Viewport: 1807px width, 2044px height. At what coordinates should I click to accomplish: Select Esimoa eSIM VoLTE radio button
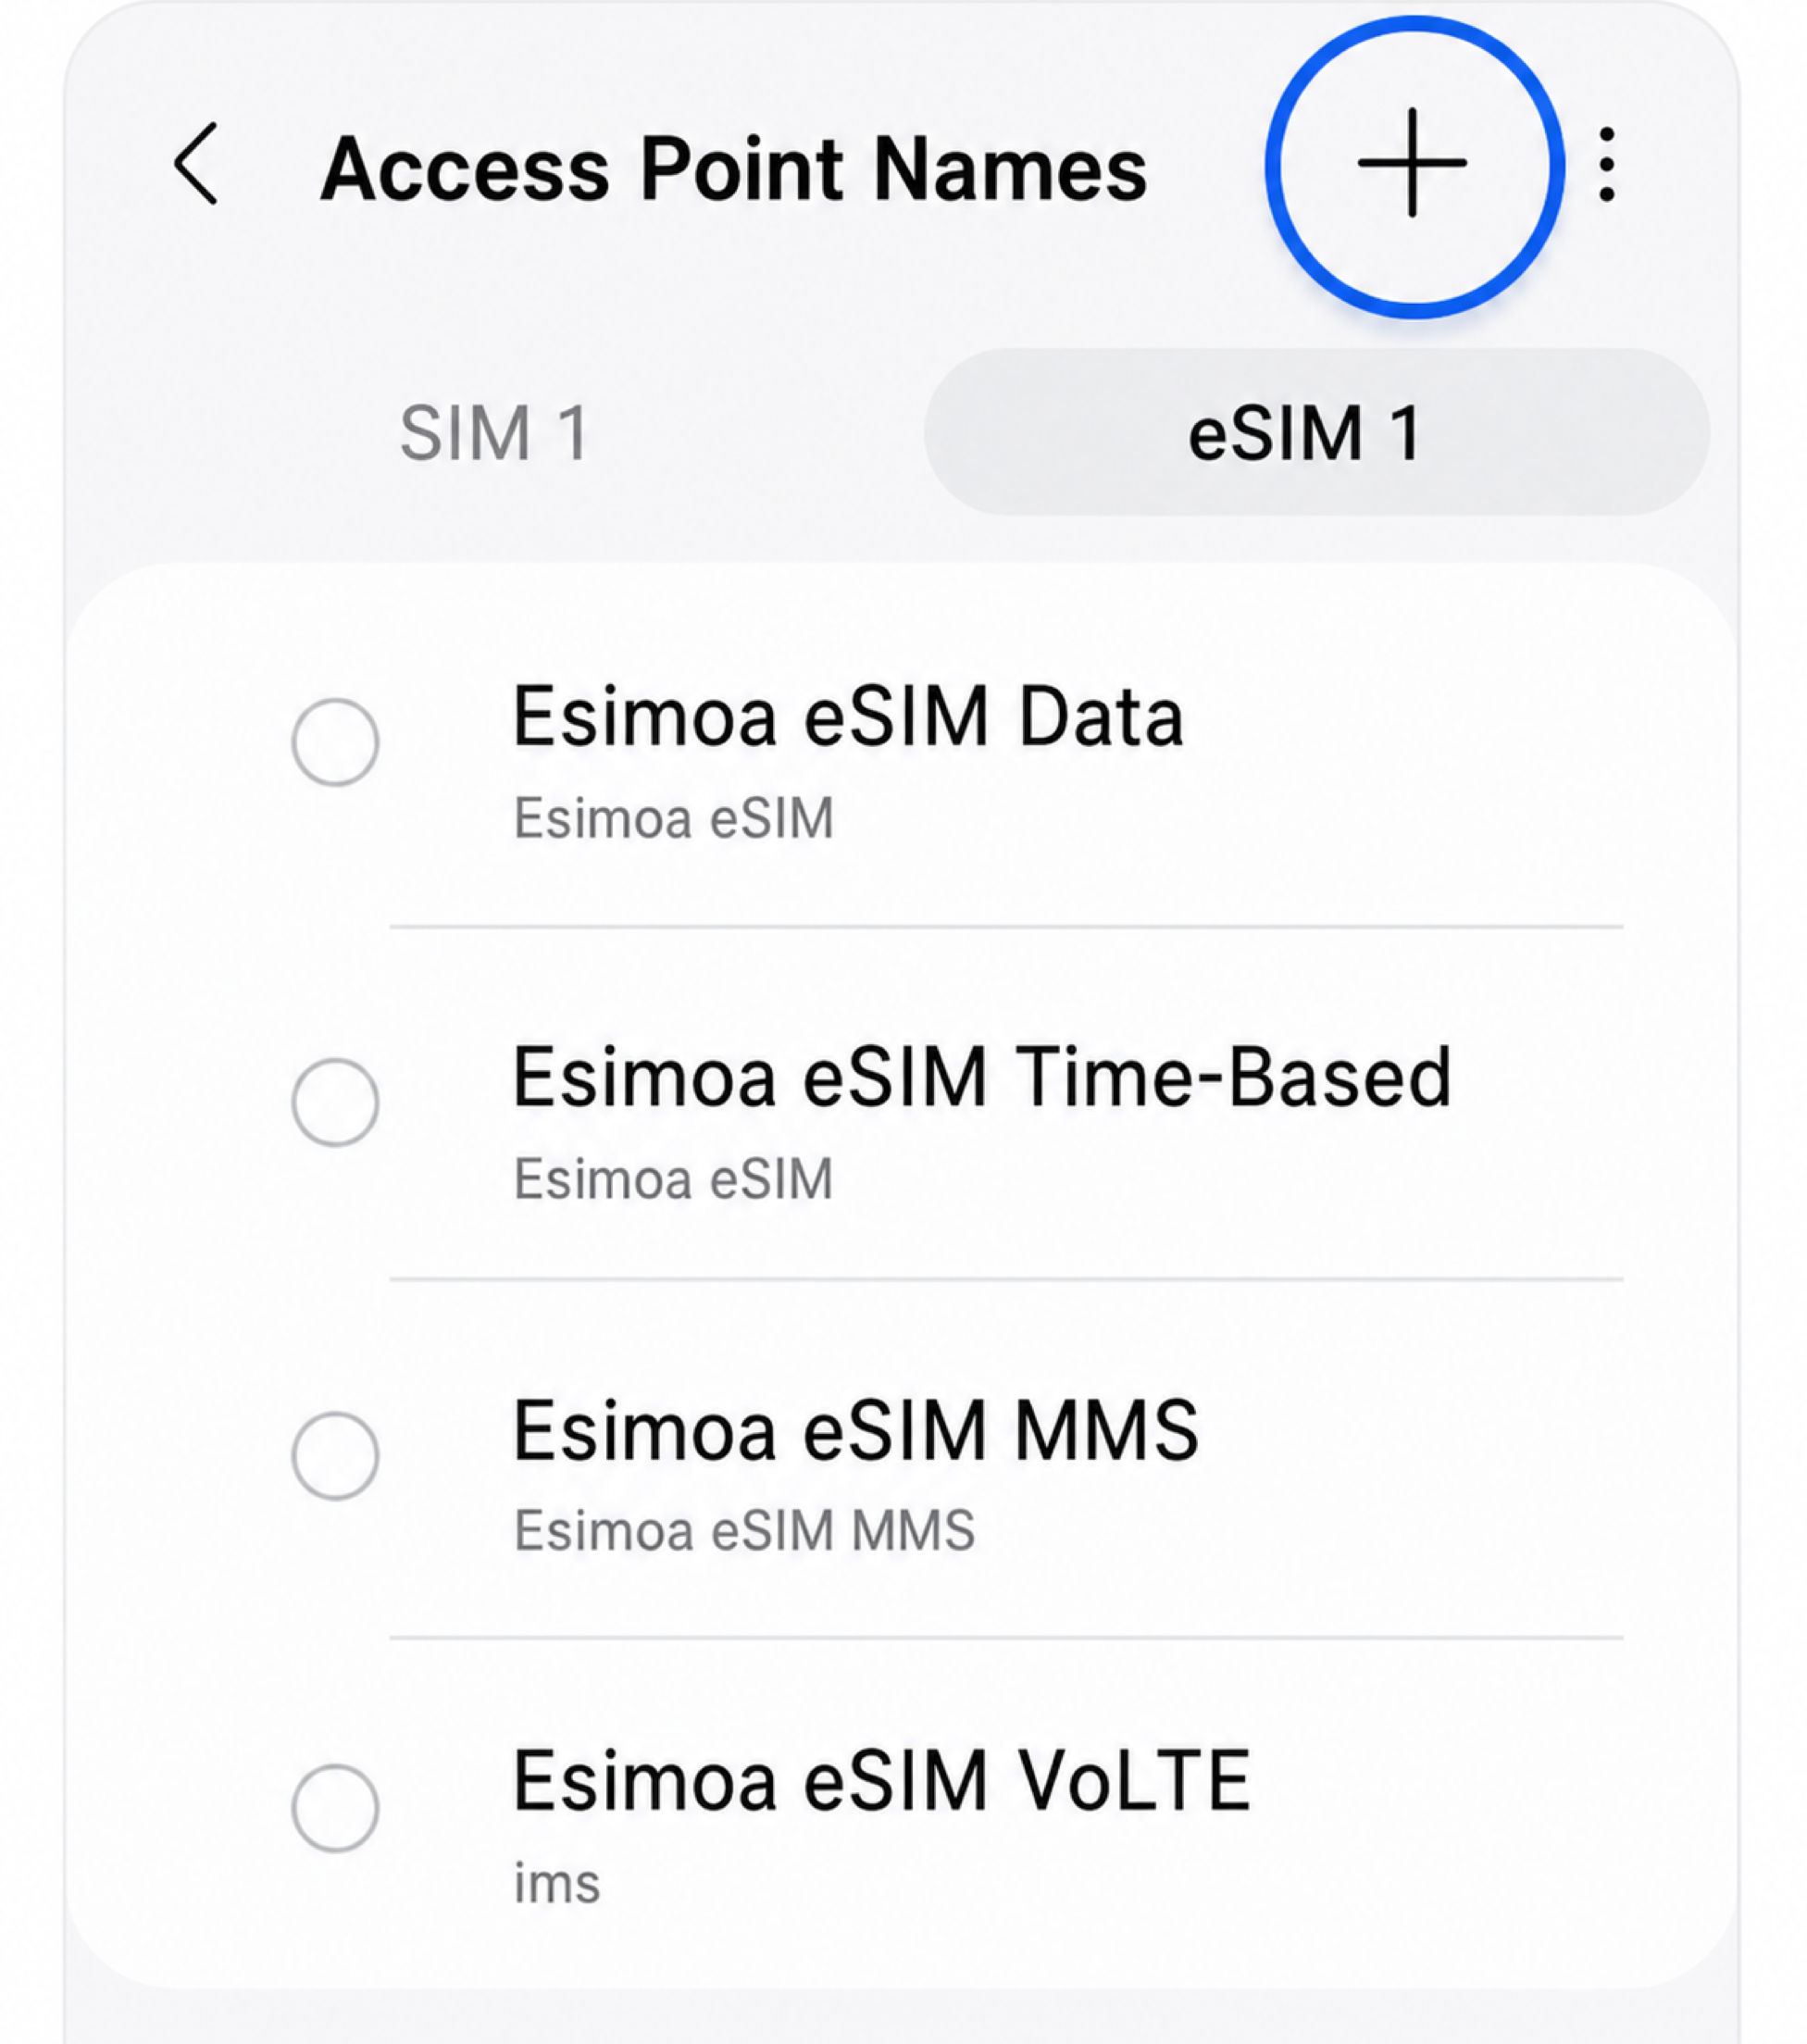point(335,1808)
